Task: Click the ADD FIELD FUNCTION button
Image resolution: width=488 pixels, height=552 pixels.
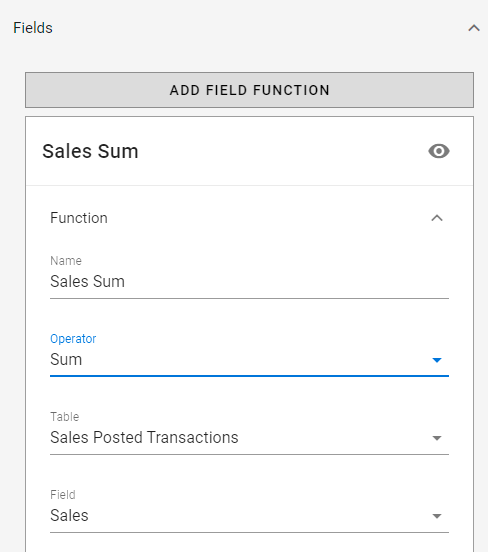Action: 249,90
